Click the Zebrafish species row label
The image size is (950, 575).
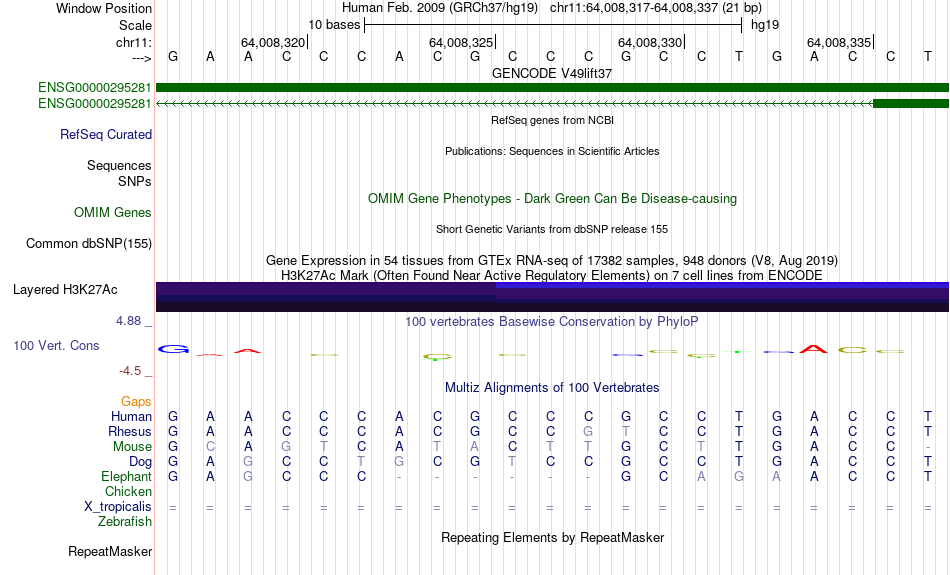pos(125,522)
